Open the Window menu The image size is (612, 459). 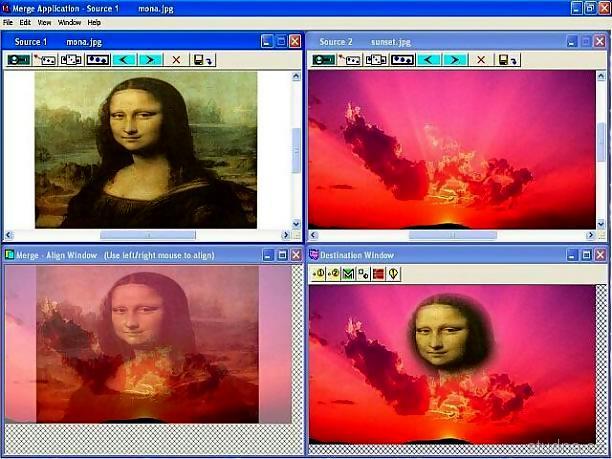[x=69, y=23]
